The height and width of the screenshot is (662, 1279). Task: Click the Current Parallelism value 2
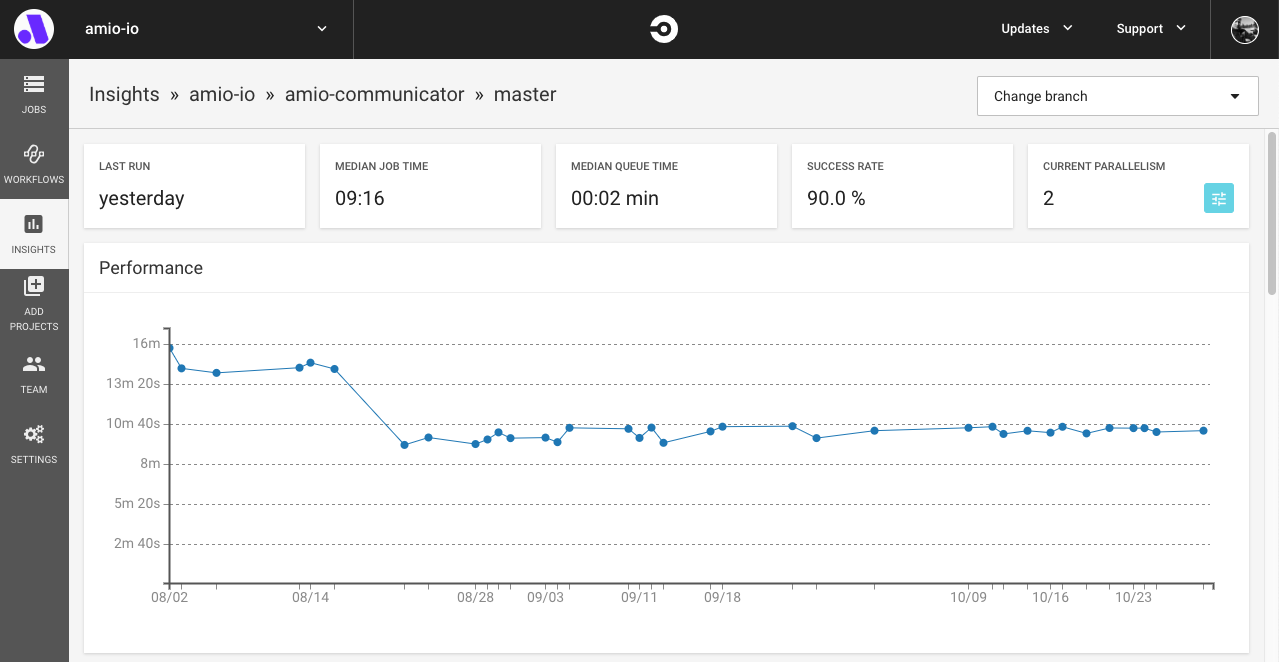[1048, 198]
